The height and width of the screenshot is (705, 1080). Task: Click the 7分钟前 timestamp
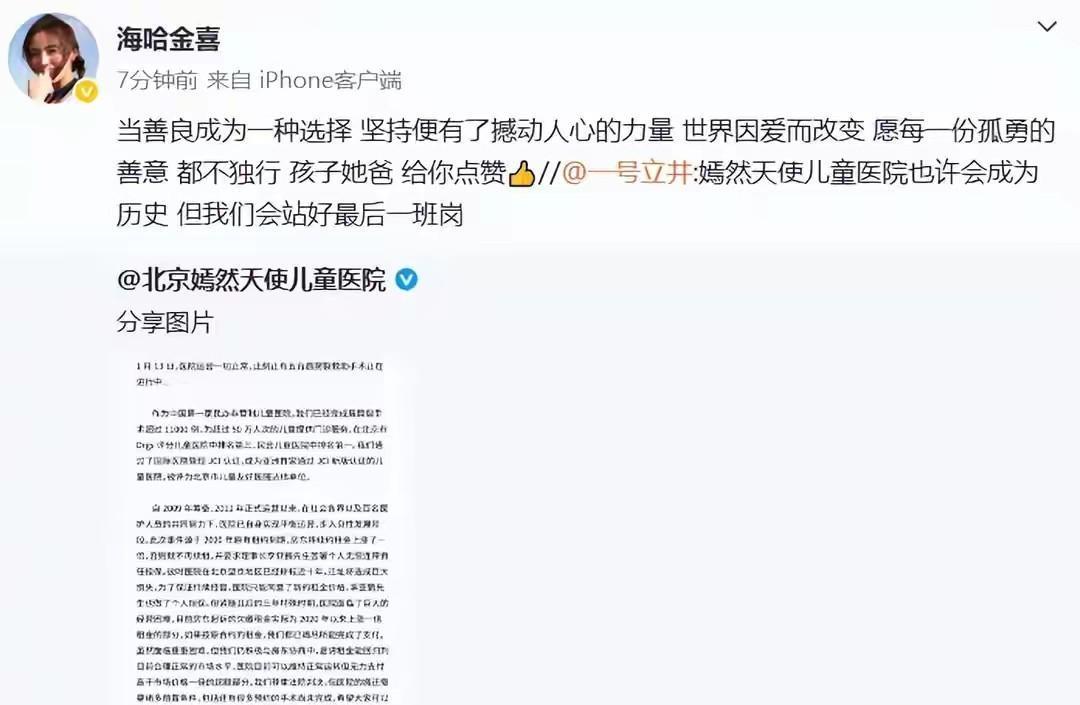pyautogui.click(x=157, y=80)
